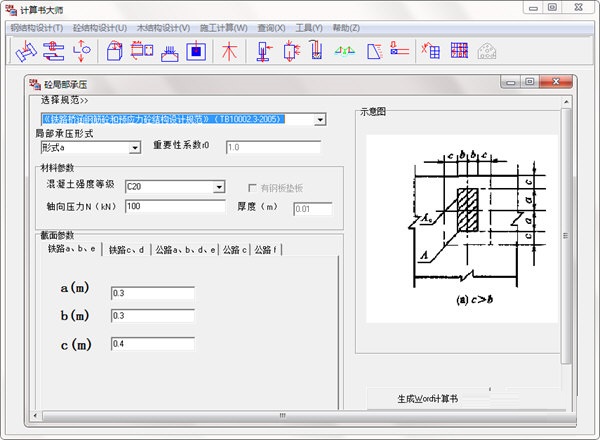
Task: Expand the 局部承压形式 dropdown showing 形式a
Action: pyautogui.click(x=135, y=148)
